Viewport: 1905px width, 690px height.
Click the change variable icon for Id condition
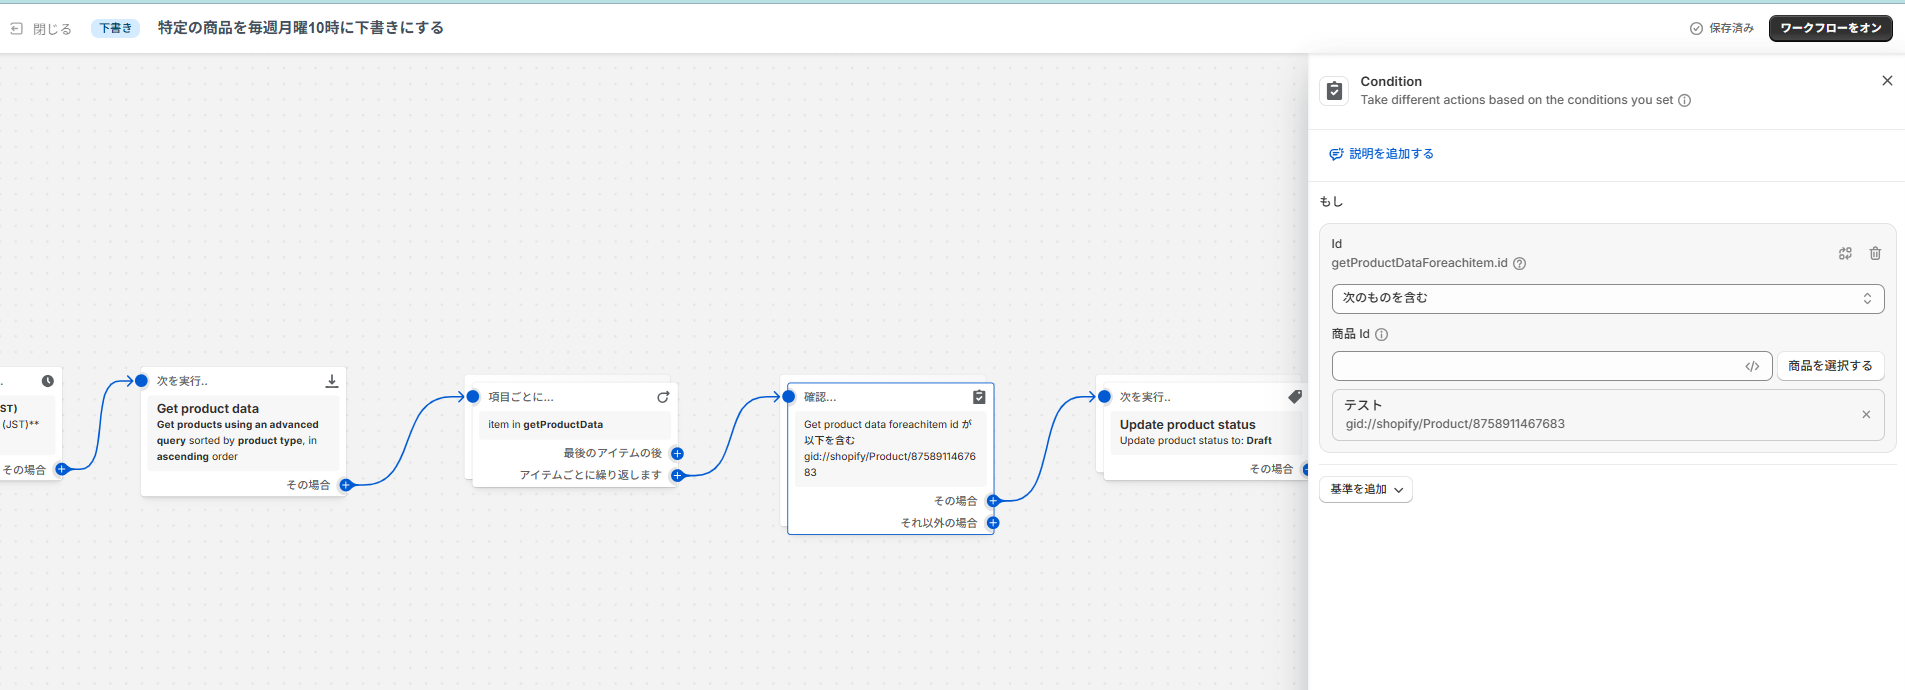[1845, 254]
